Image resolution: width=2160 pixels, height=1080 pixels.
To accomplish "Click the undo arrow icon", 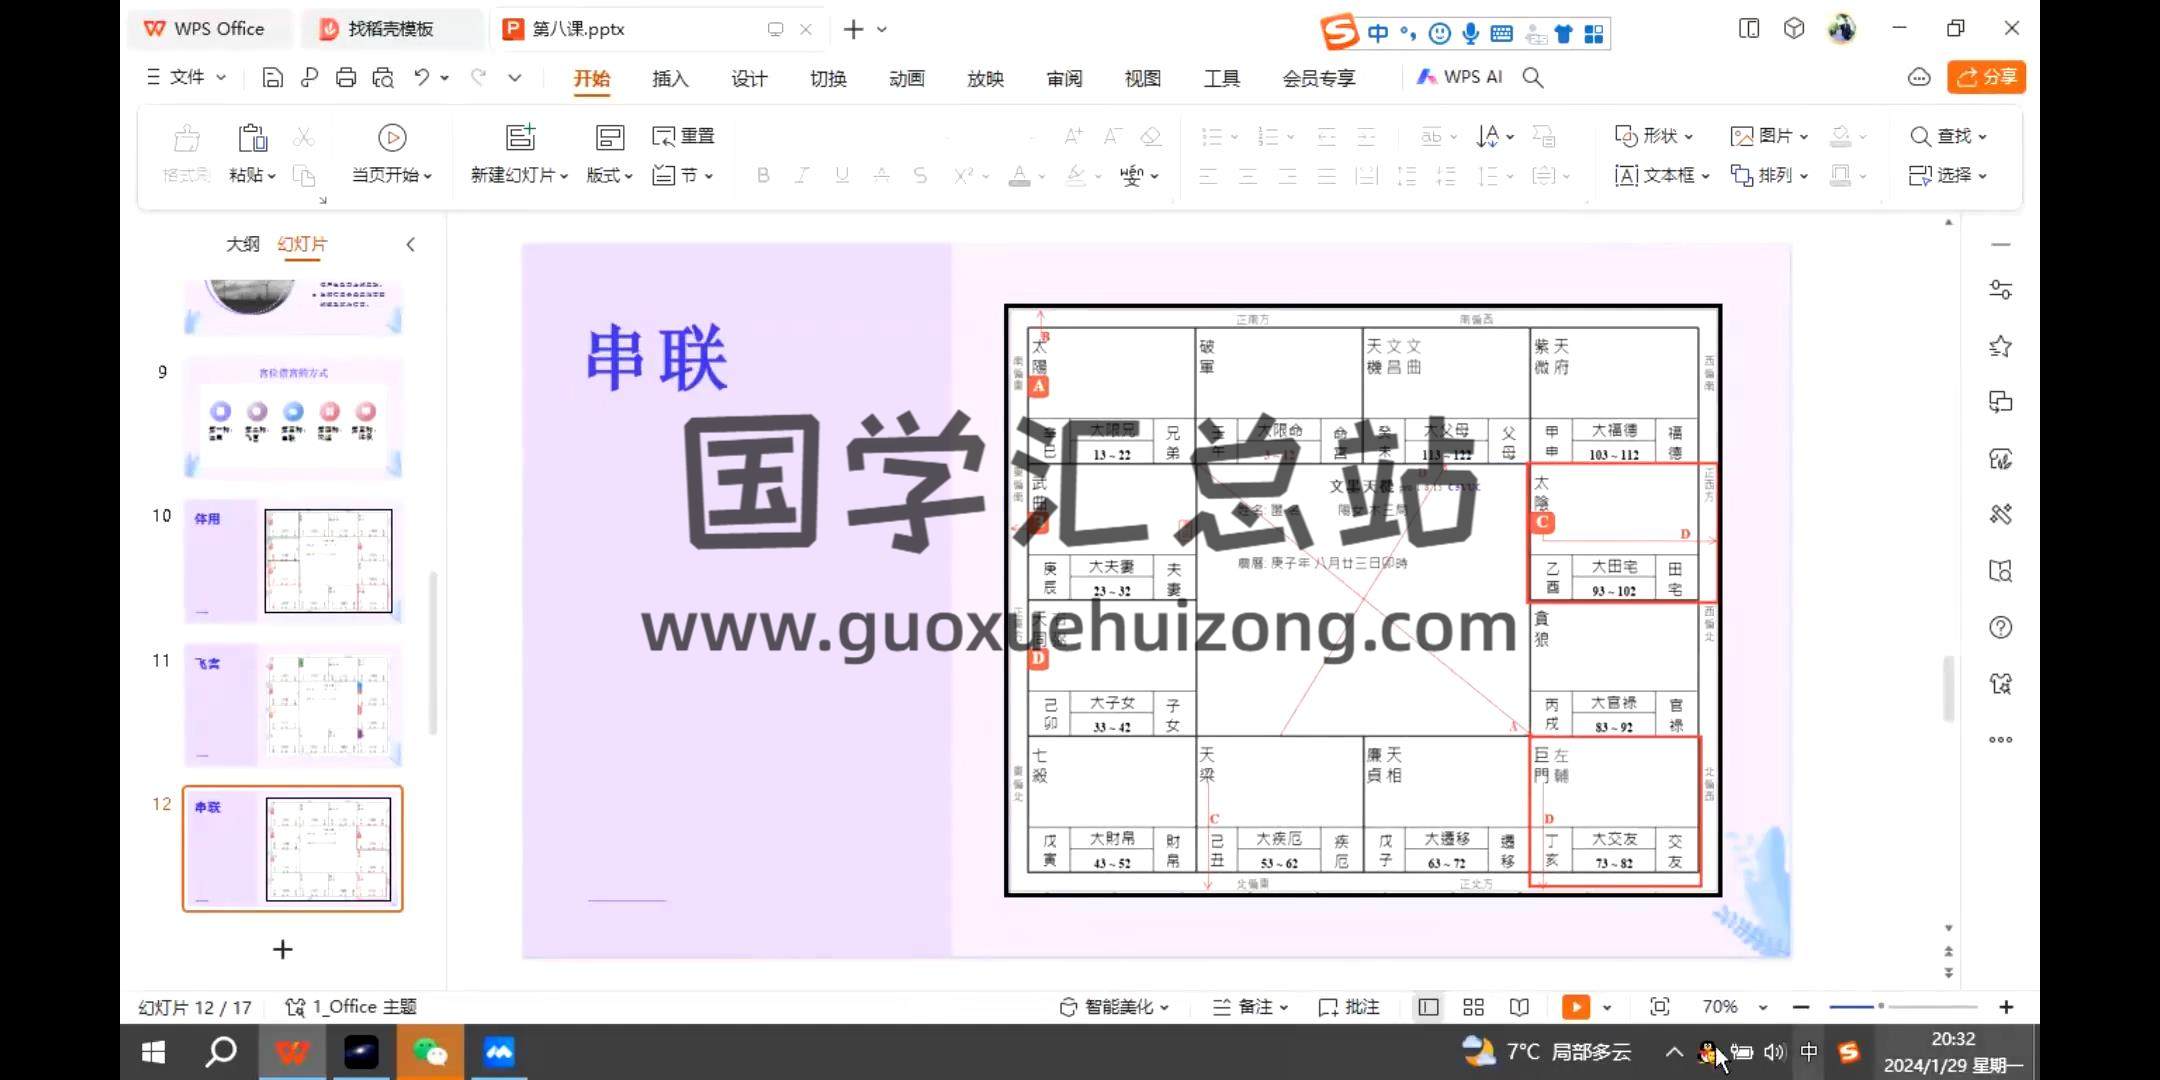I will [x=422, y=78].
